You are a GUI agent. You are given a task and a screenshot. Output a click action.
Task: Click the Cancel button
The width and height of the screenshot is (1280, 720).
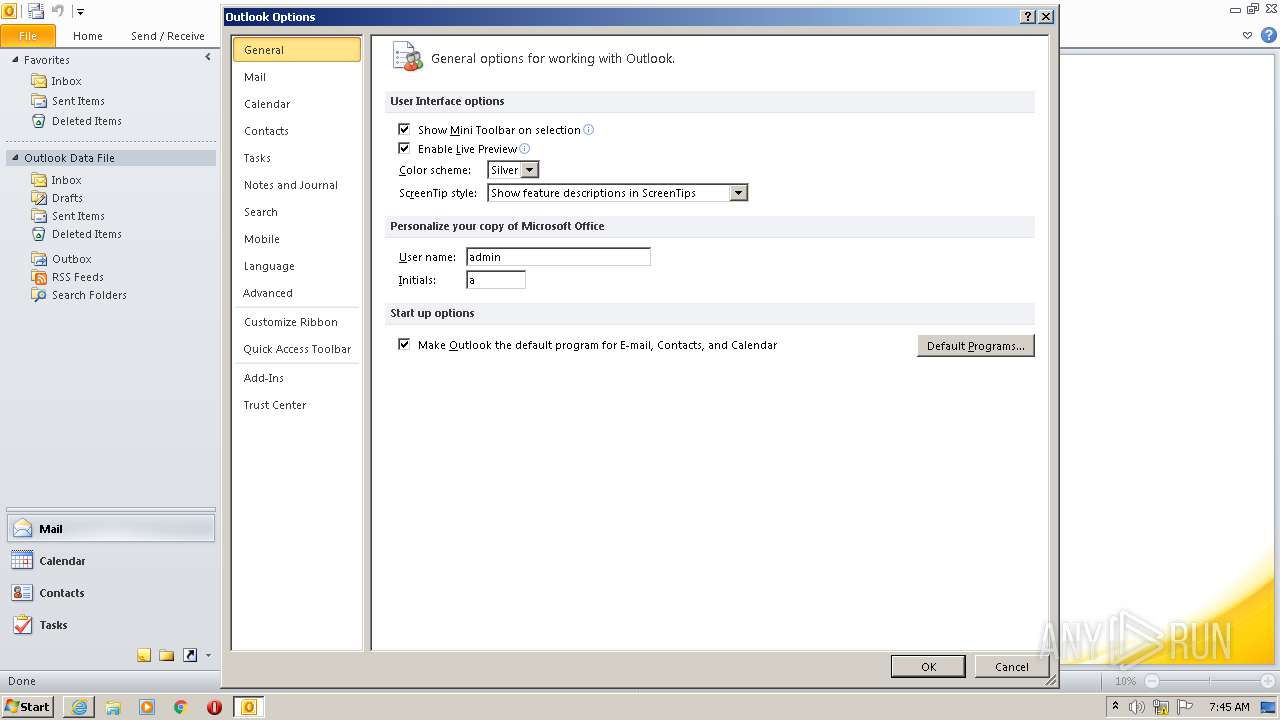click(1011, 667)
